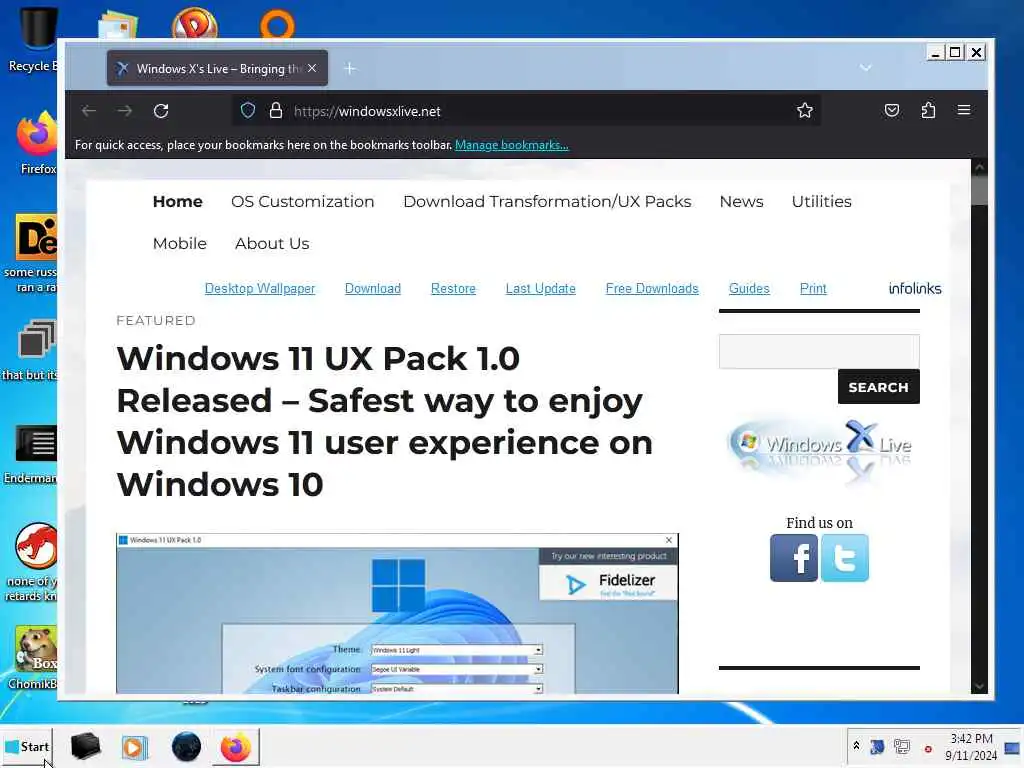Follow the Guides ad link
Image resolution: width=1024 pixels, height=768 pixels.
(749, 289)
